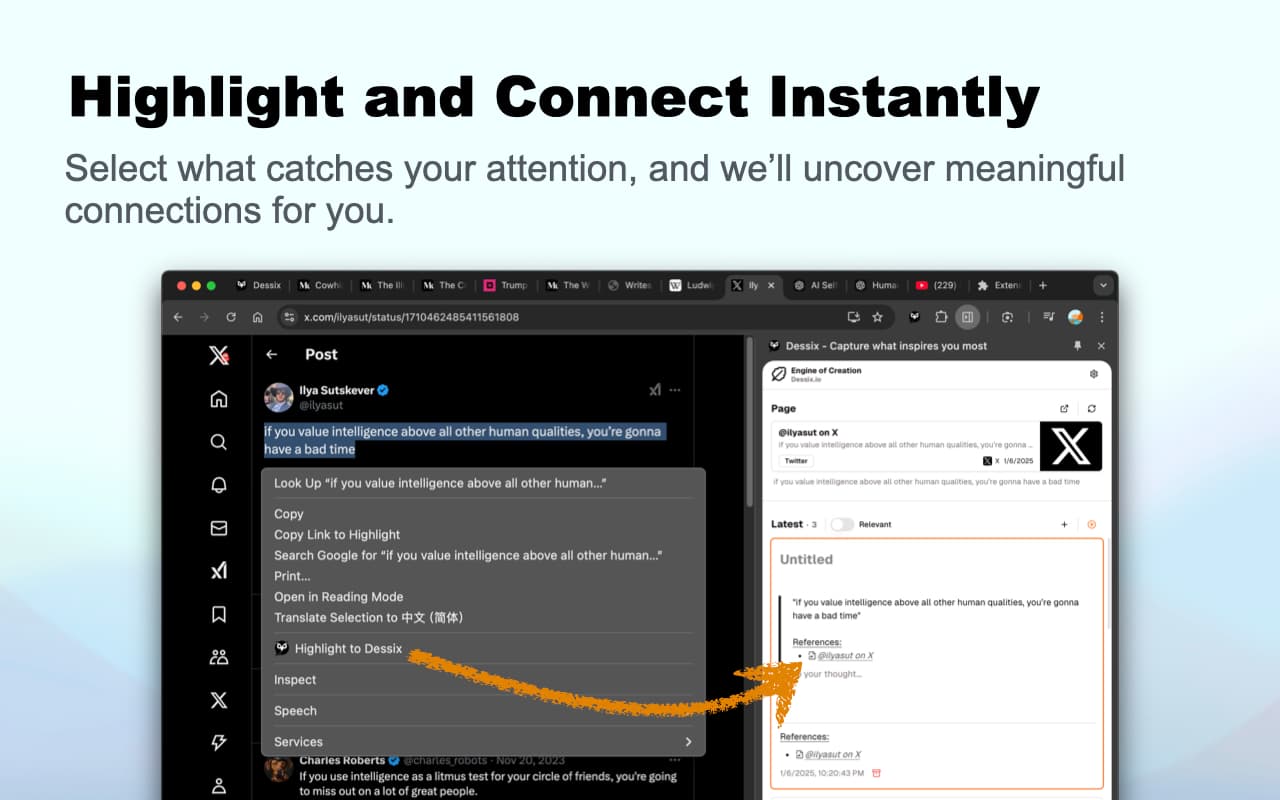Open X Explore search icon
This screenshot has height=800, width=1280.
(218, 442)
